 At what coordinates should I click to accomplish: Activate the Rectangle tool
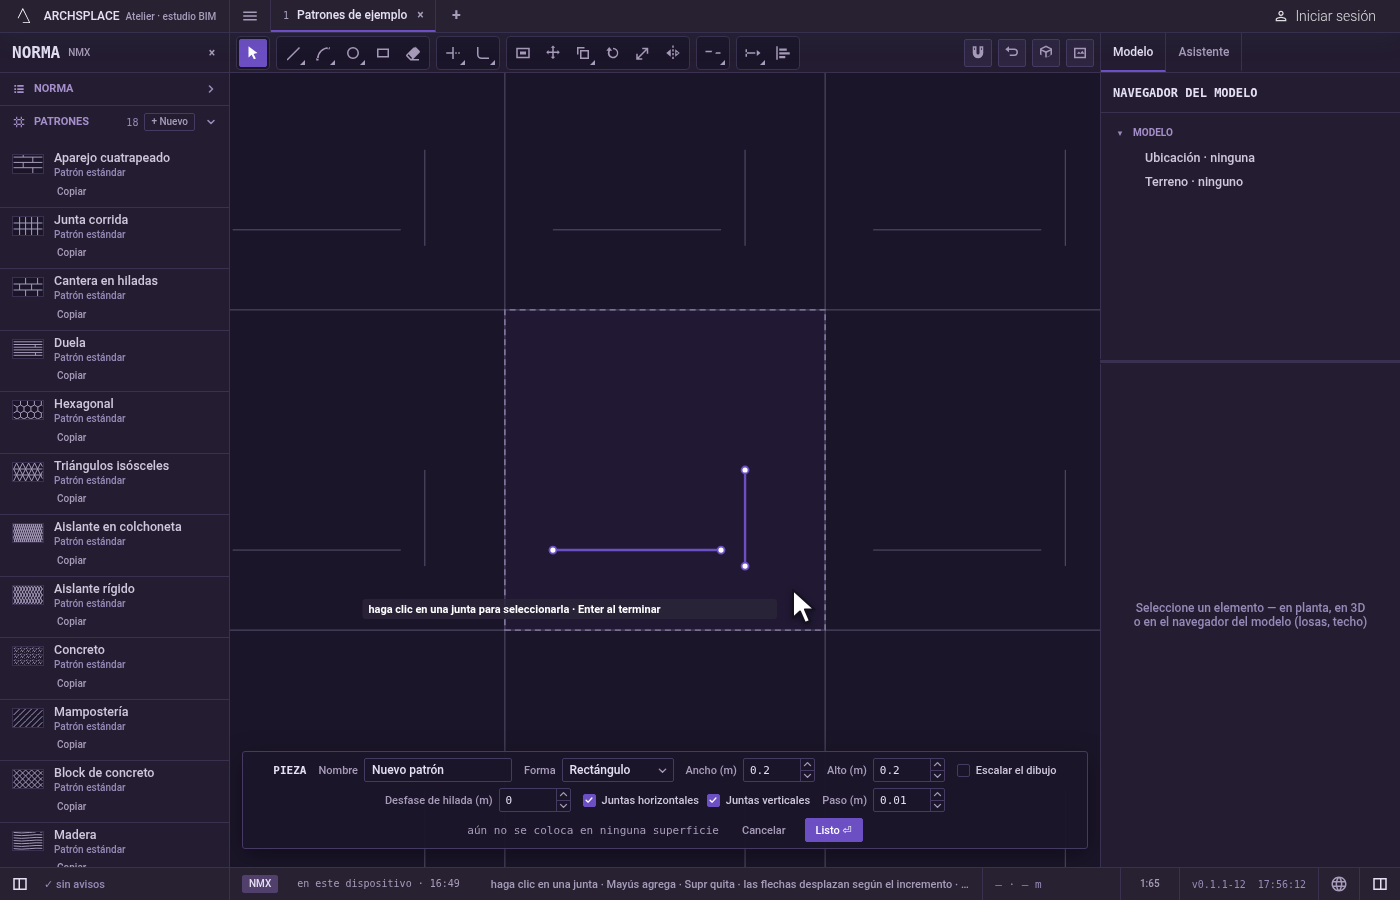click(x=383, y=53)
